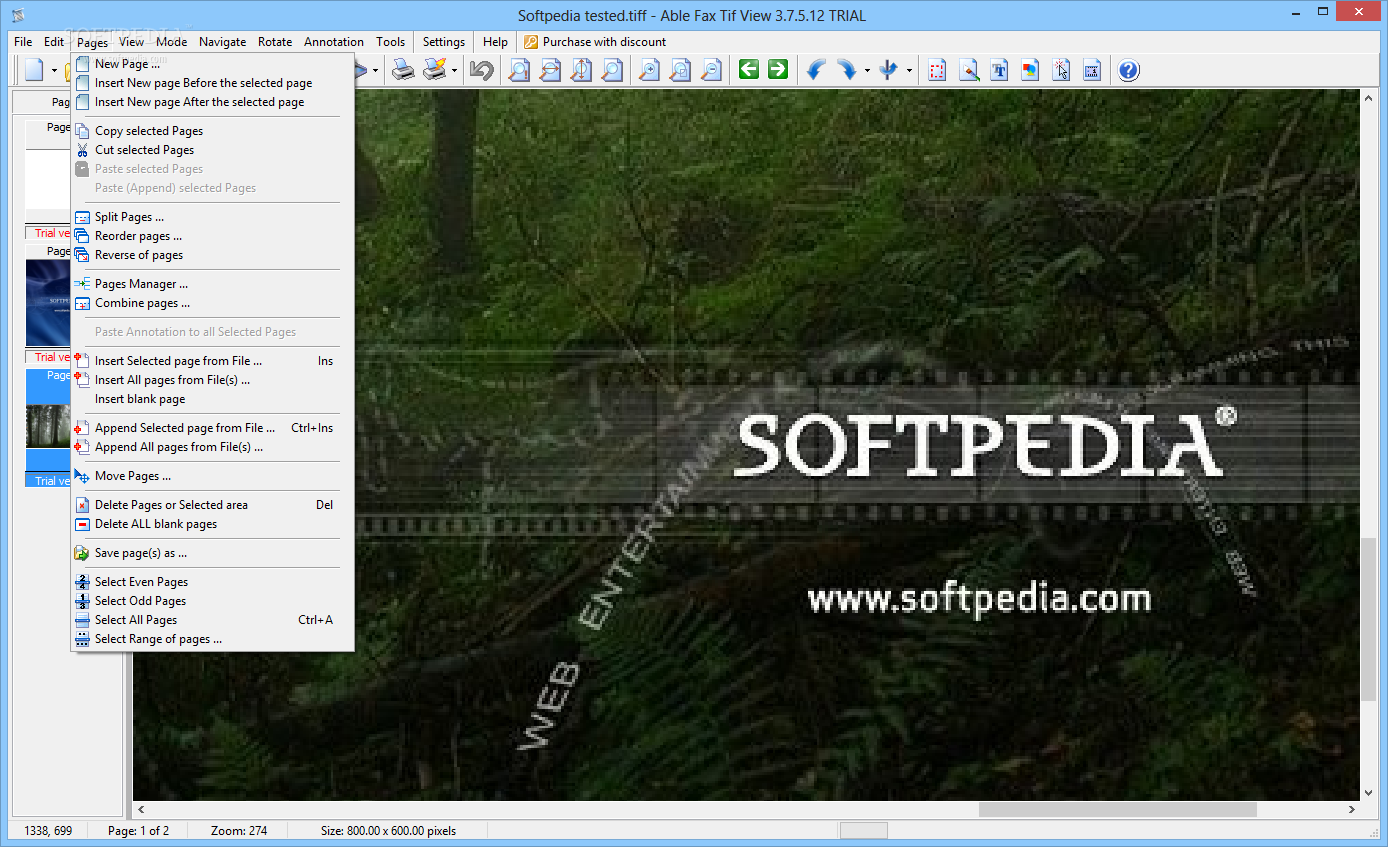The image size is (1388, 847).
Task: Open the Edit menu
Action: 54,42
